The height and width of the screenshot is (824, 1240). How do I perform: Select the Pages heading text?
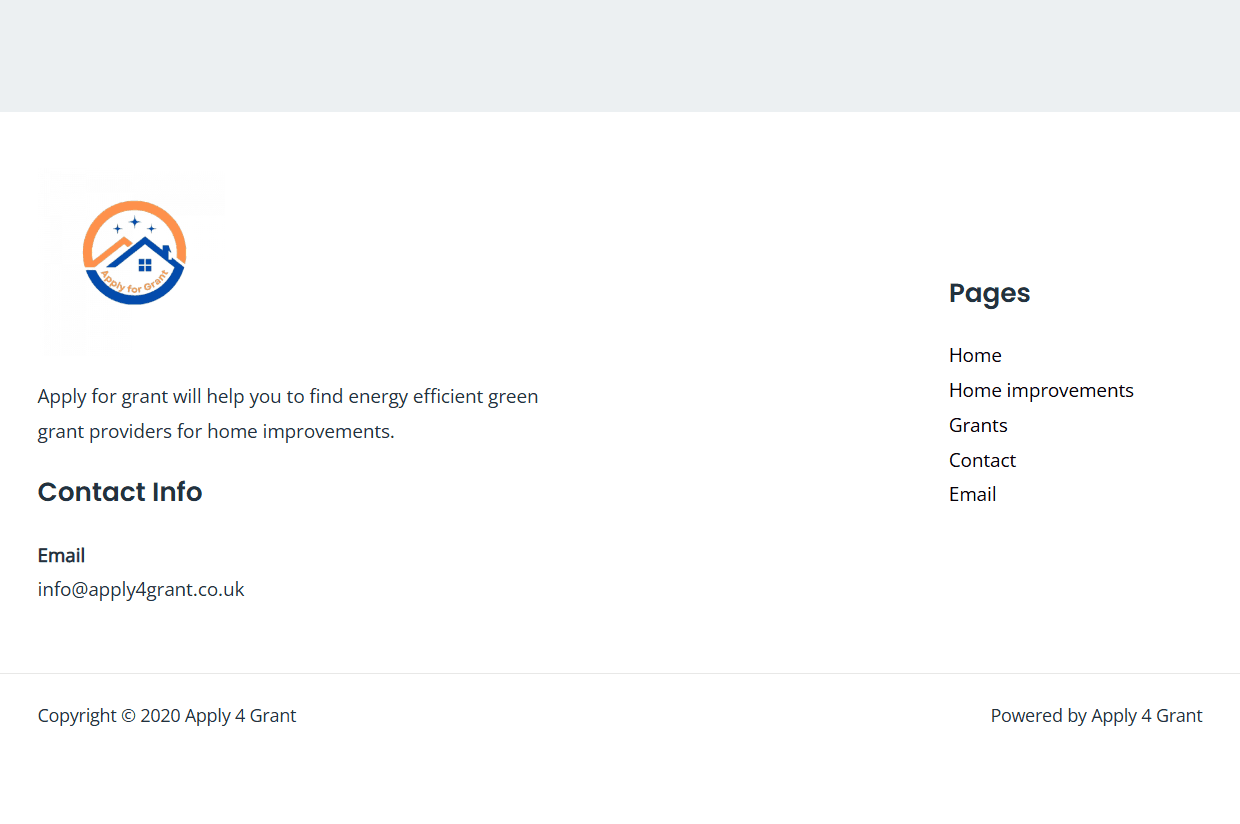click(x=989, y=293)
